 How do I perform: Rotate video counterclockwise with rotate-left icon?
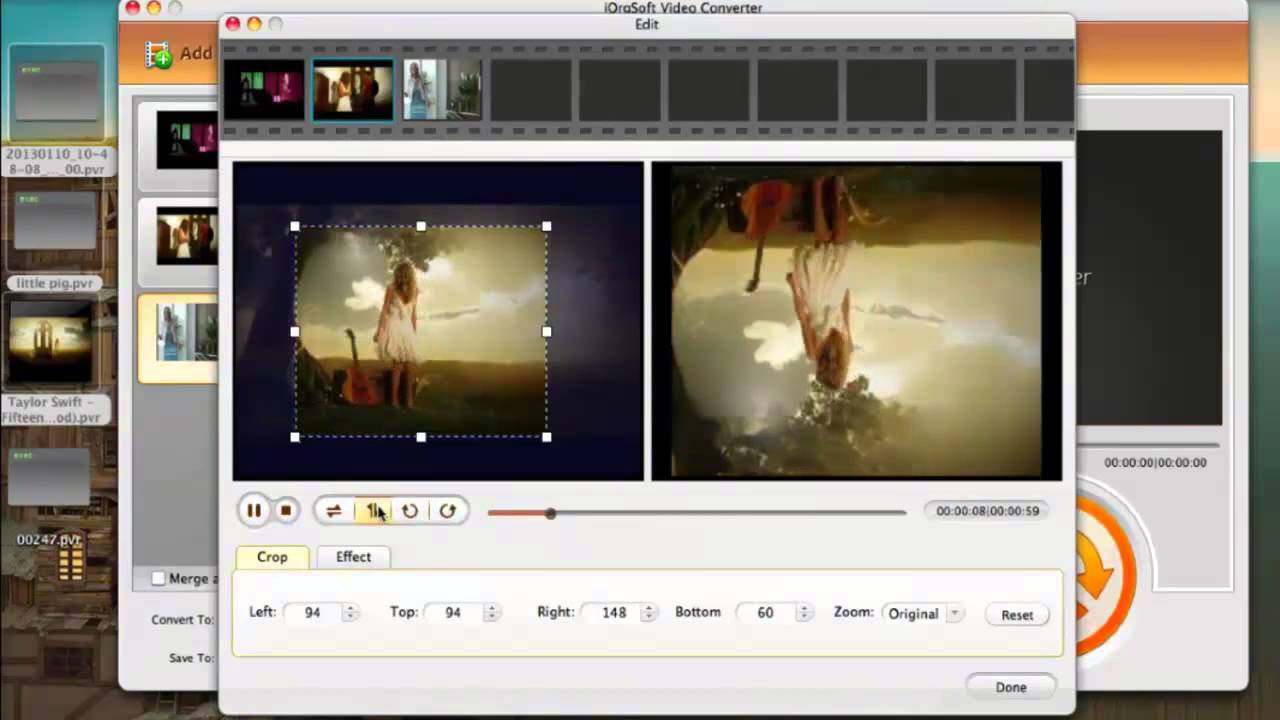click(x=410, y=511)
